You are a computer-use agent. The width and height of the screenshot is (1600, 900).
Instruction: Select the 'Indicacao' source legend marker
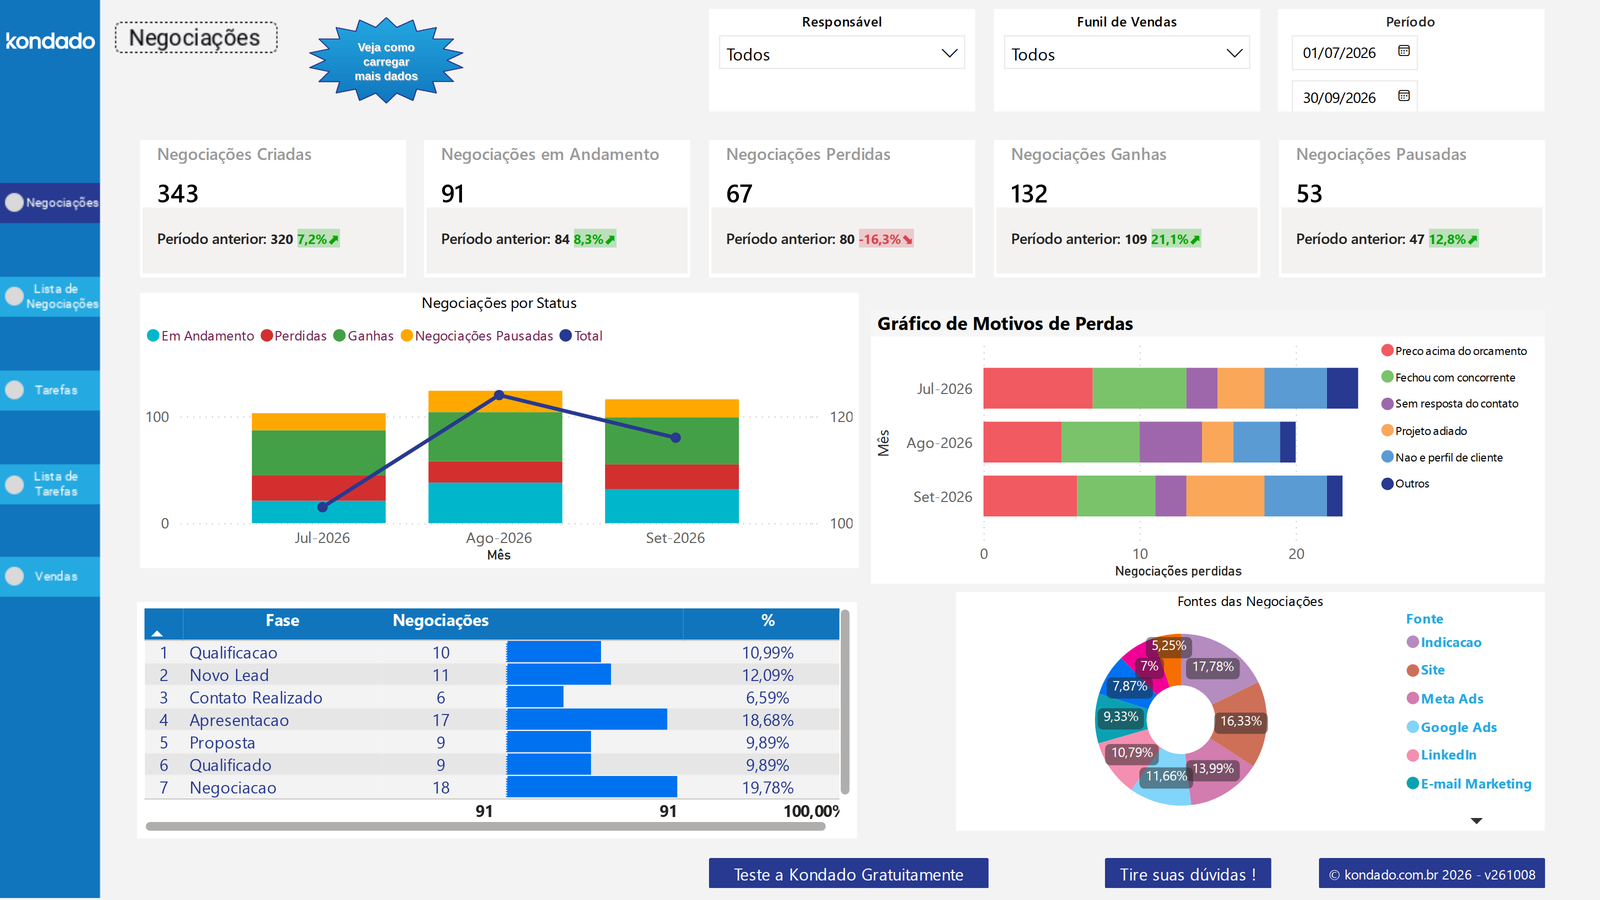[x=1413, y=642]
